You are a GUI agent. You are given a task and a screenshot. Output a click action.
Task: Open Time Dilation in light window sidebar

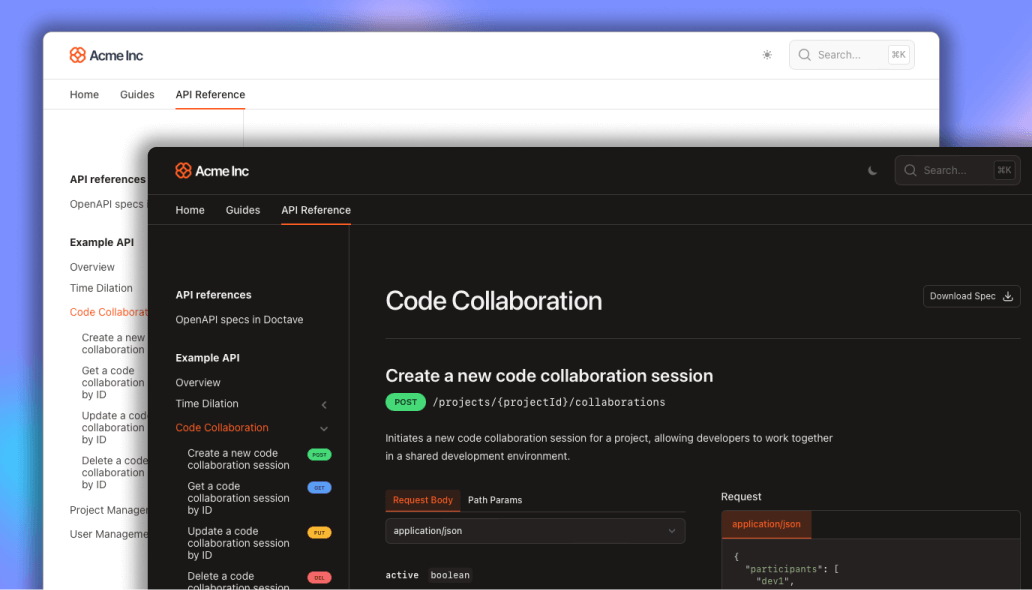click(101, 288)
